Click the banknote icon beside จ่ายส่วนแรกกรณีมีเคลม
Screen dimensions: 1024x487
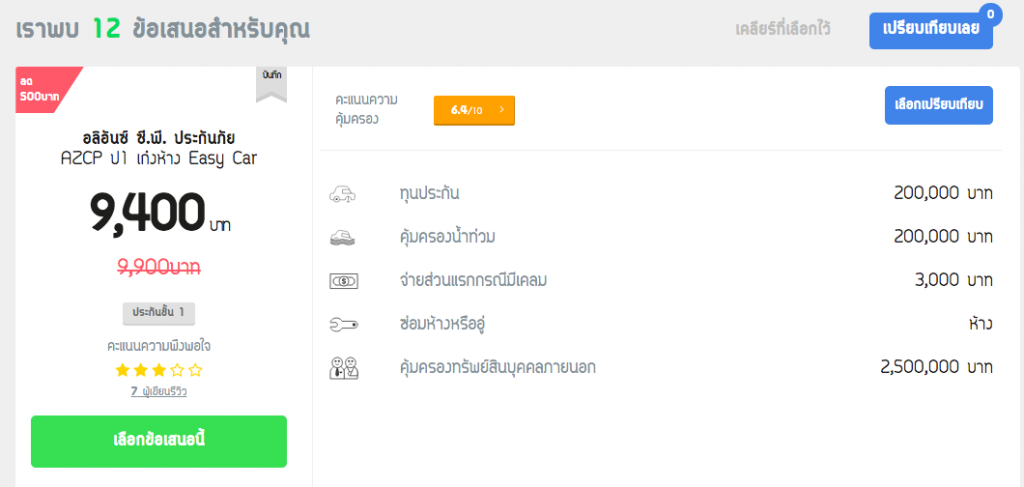tap(342, 281)
